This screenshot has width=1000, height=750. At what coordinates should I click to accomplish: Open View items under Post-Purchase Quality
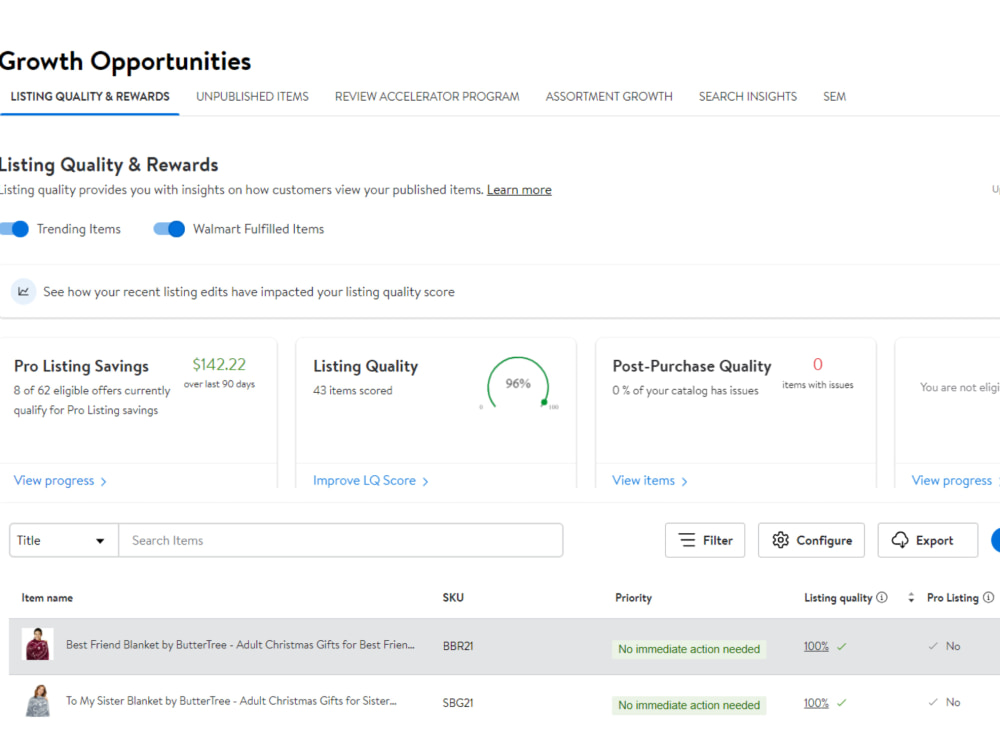coord(650,481)
